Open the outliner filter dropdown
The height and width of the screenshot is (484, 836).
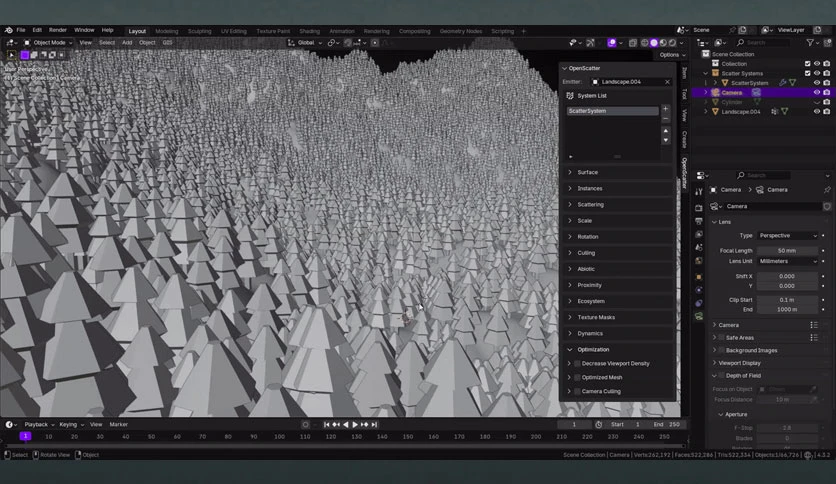point(812,43)
